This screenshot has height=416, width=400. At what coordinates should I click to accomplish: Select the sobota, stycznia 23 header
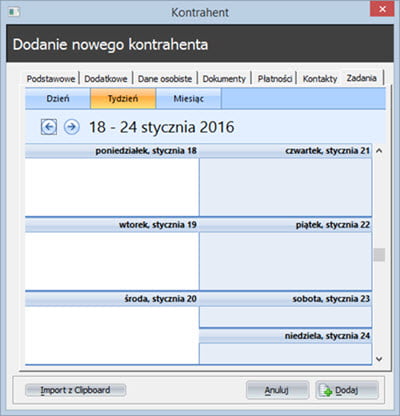(286, 299)
